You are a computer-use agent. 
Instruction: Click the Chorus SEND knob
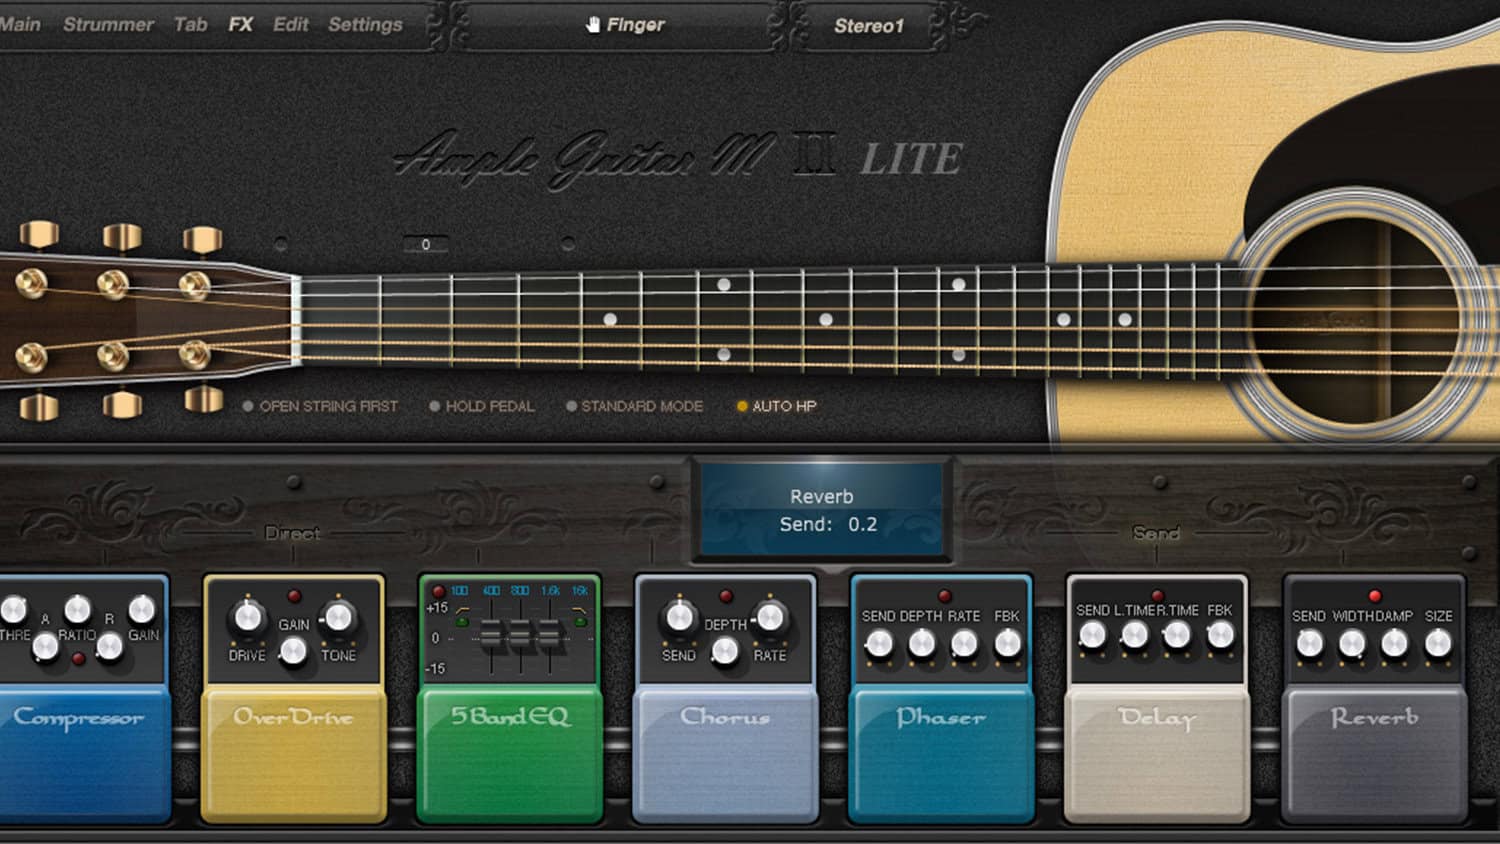tap(679, 617)
